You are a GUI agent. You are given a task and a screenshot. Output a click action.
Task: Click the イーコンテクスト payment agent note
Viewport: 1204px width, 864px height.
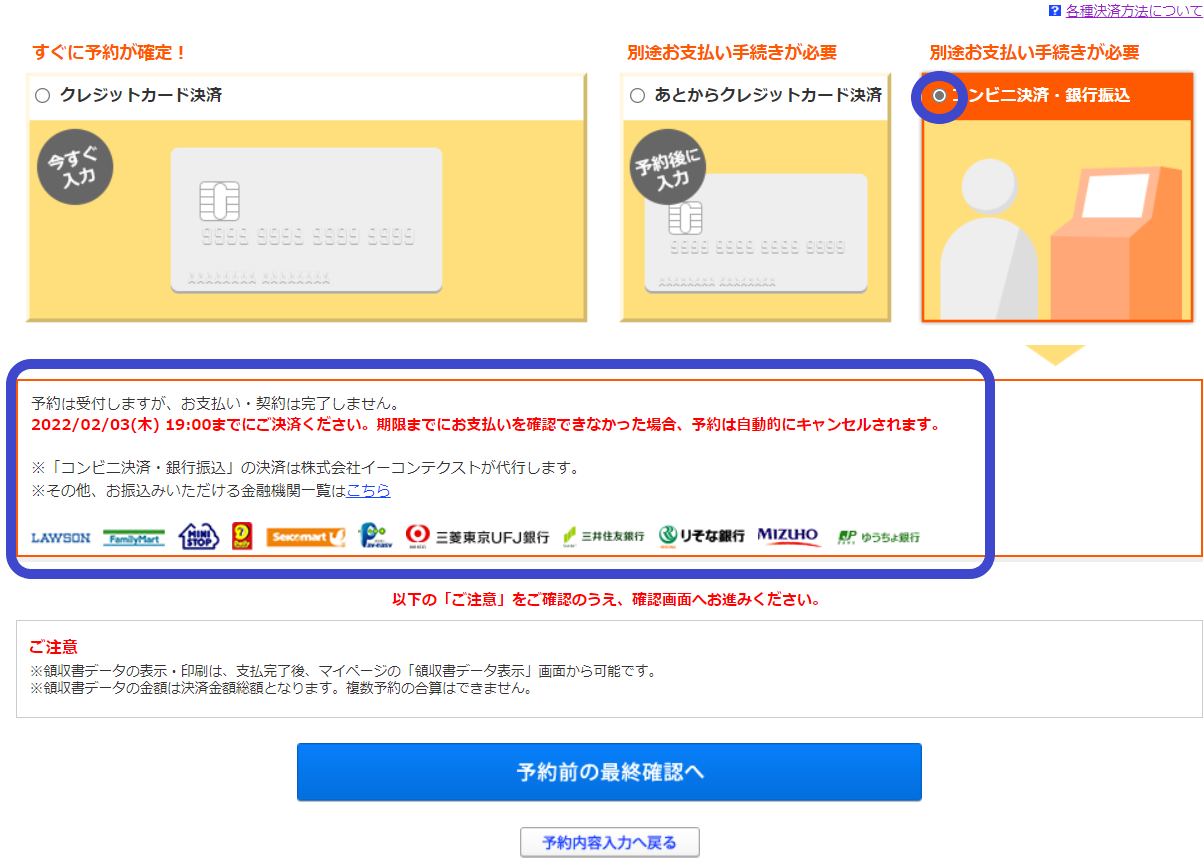point(306,468)
